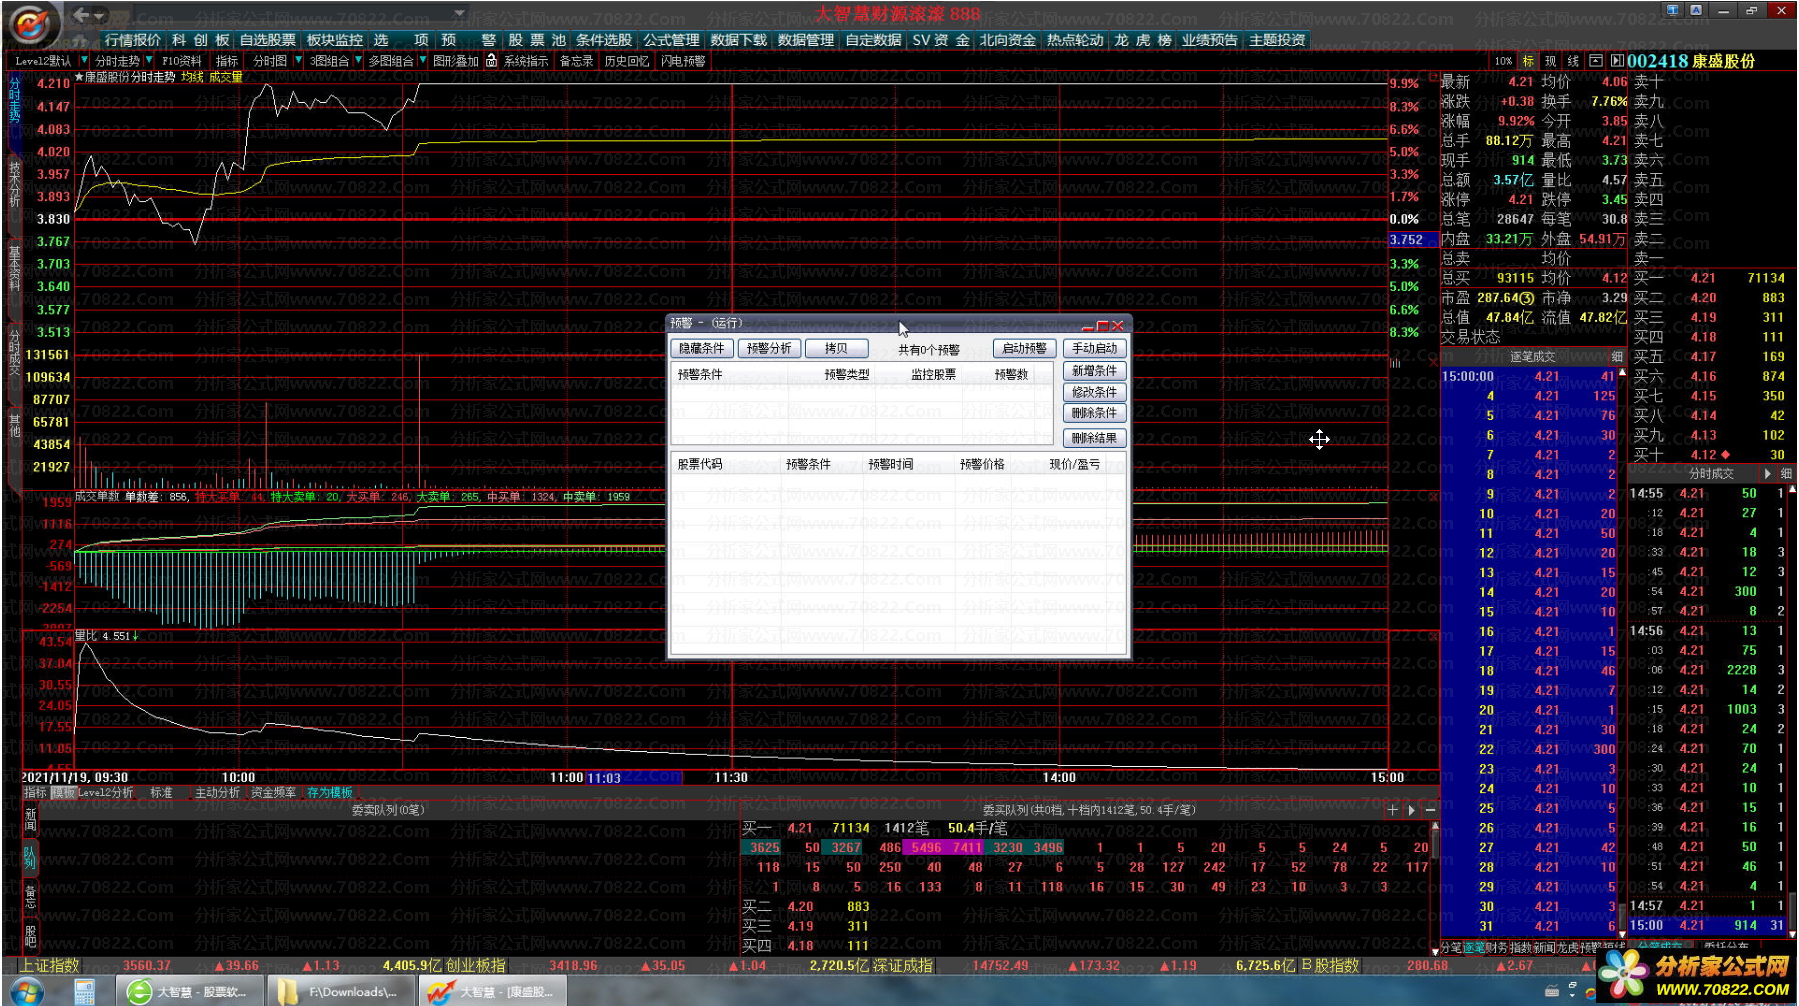Click the 手动启动 button
Screen dimensions: 1799x1006
tap(1094, 348)
